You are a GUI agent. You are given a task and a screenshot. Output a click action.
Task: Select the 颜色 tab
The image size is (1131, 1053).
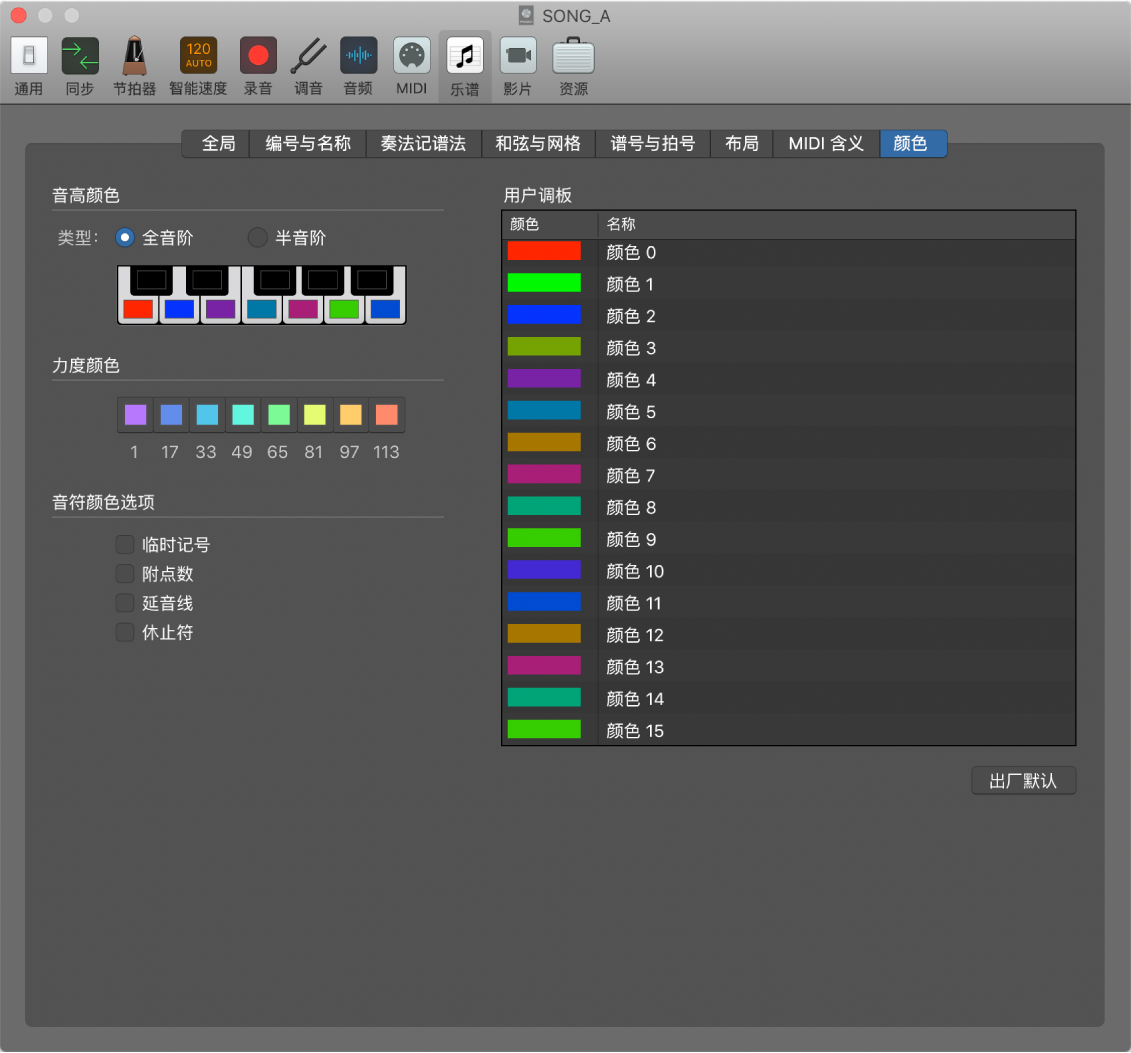(913, 144)
